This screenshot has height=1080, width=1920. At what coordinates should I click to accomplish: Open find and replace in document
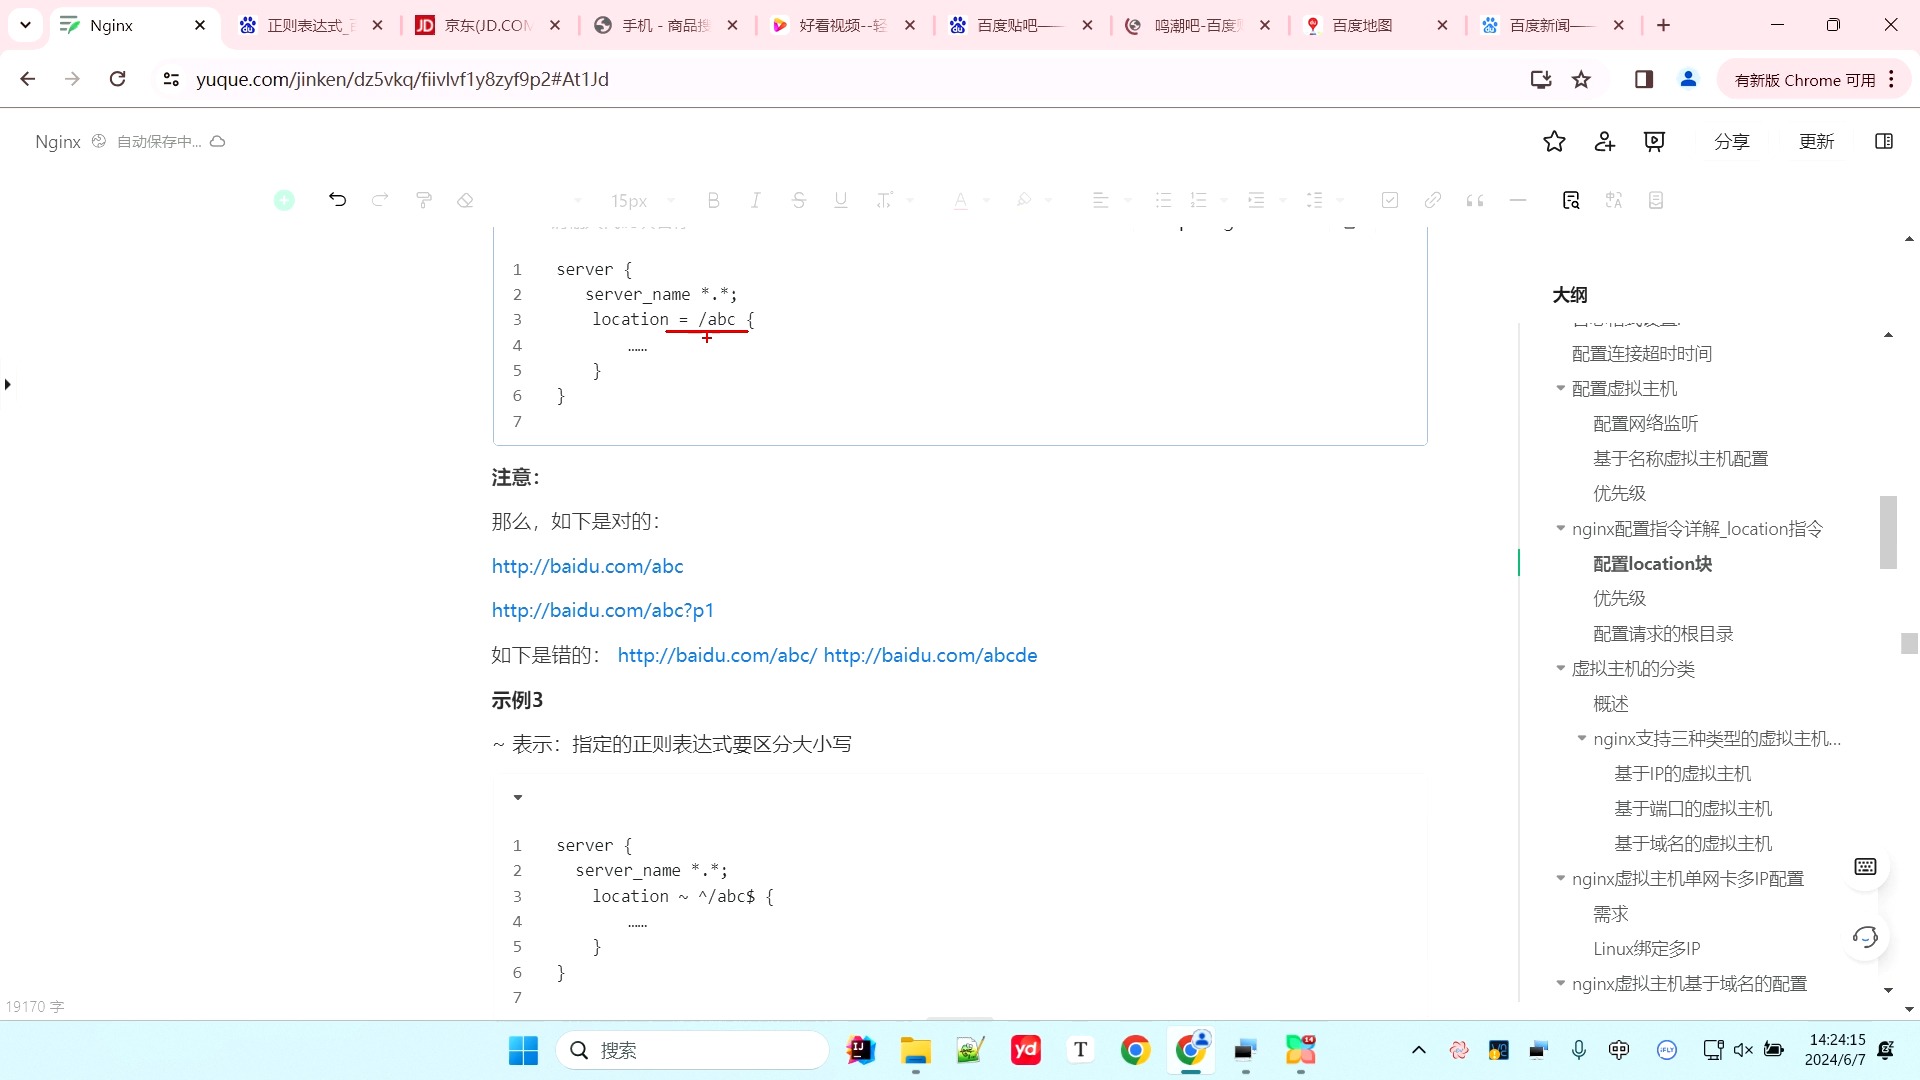1571,200
